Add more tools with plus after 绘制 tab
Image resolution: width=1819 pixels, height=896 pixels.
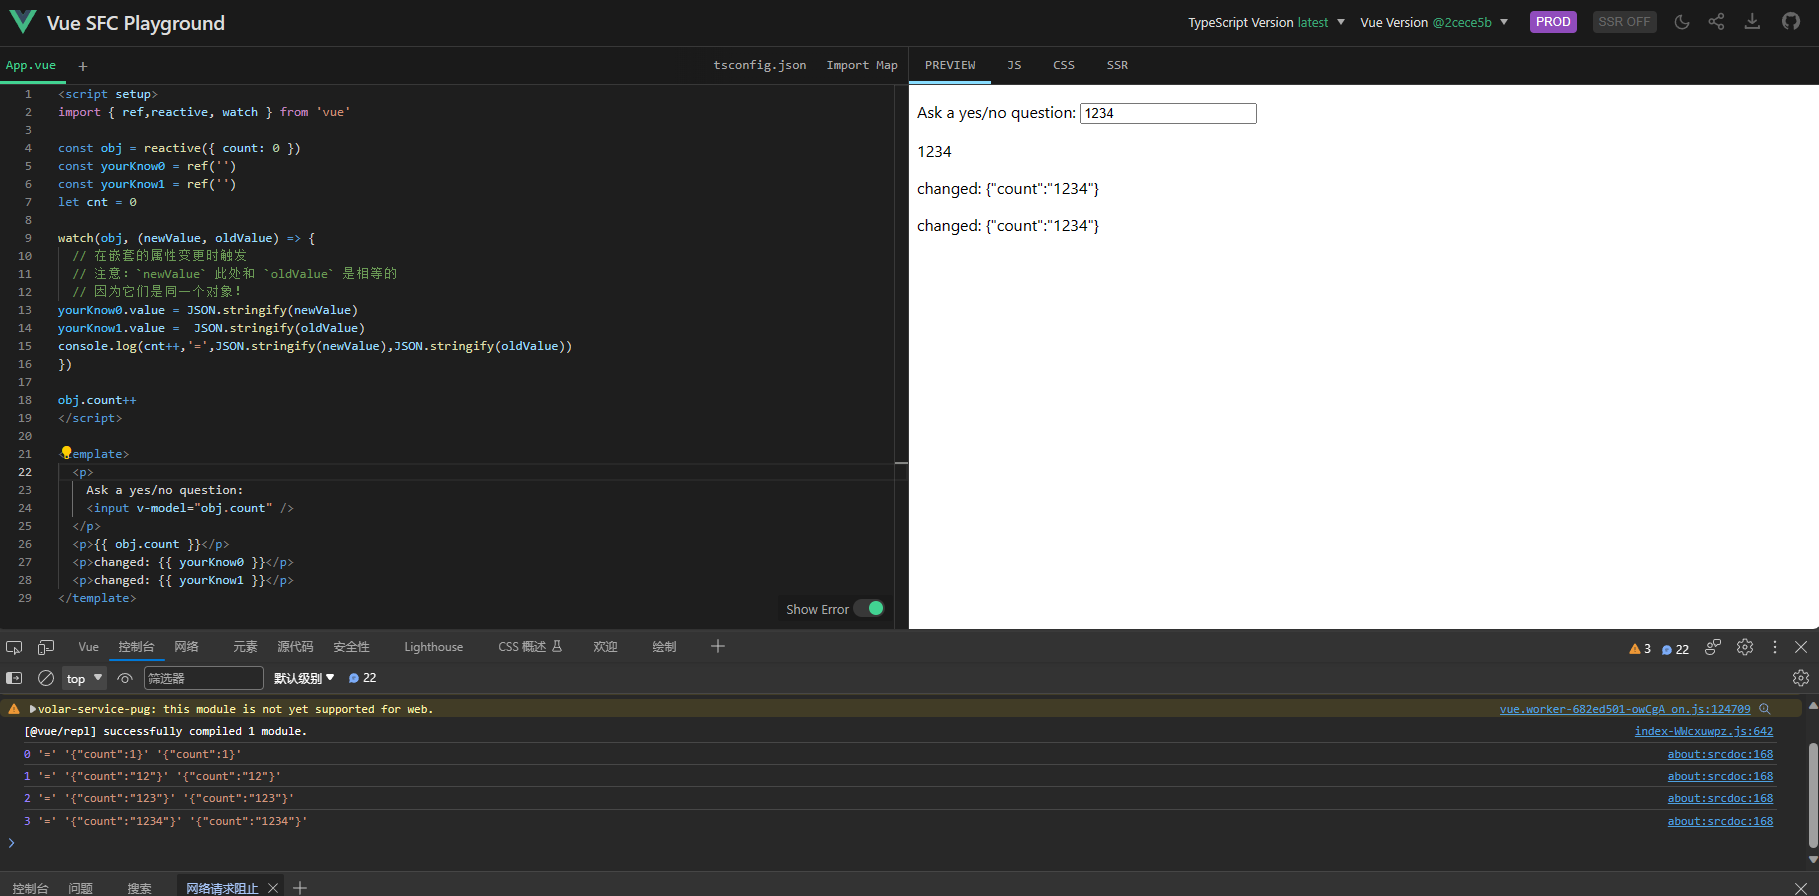[x=718, y=647]
